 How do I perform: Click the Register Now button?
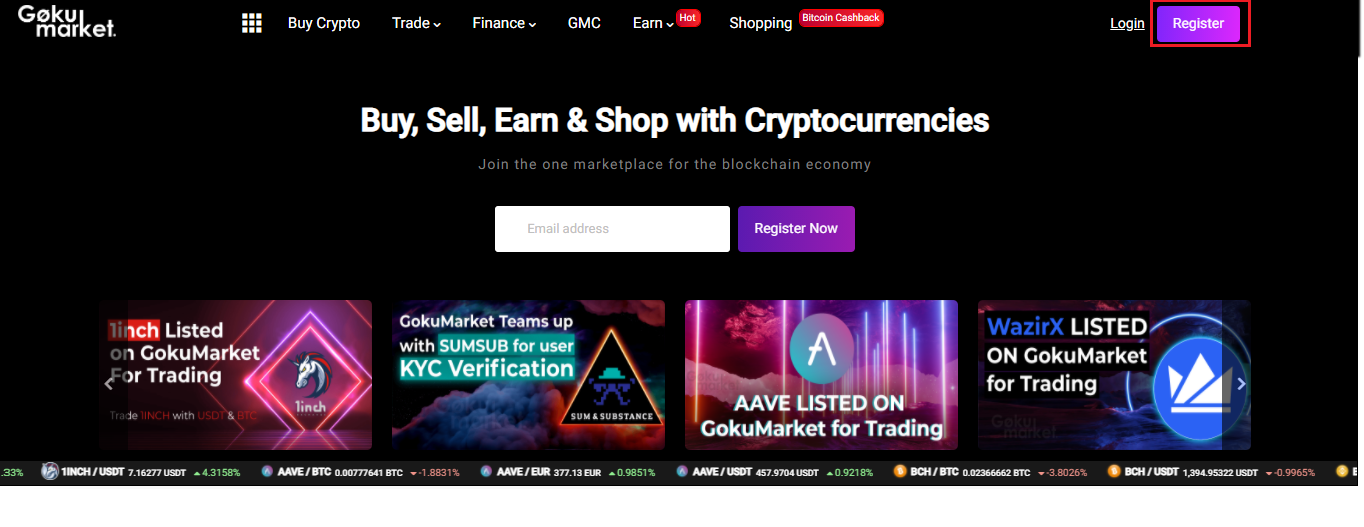click(x=796, y=229)
